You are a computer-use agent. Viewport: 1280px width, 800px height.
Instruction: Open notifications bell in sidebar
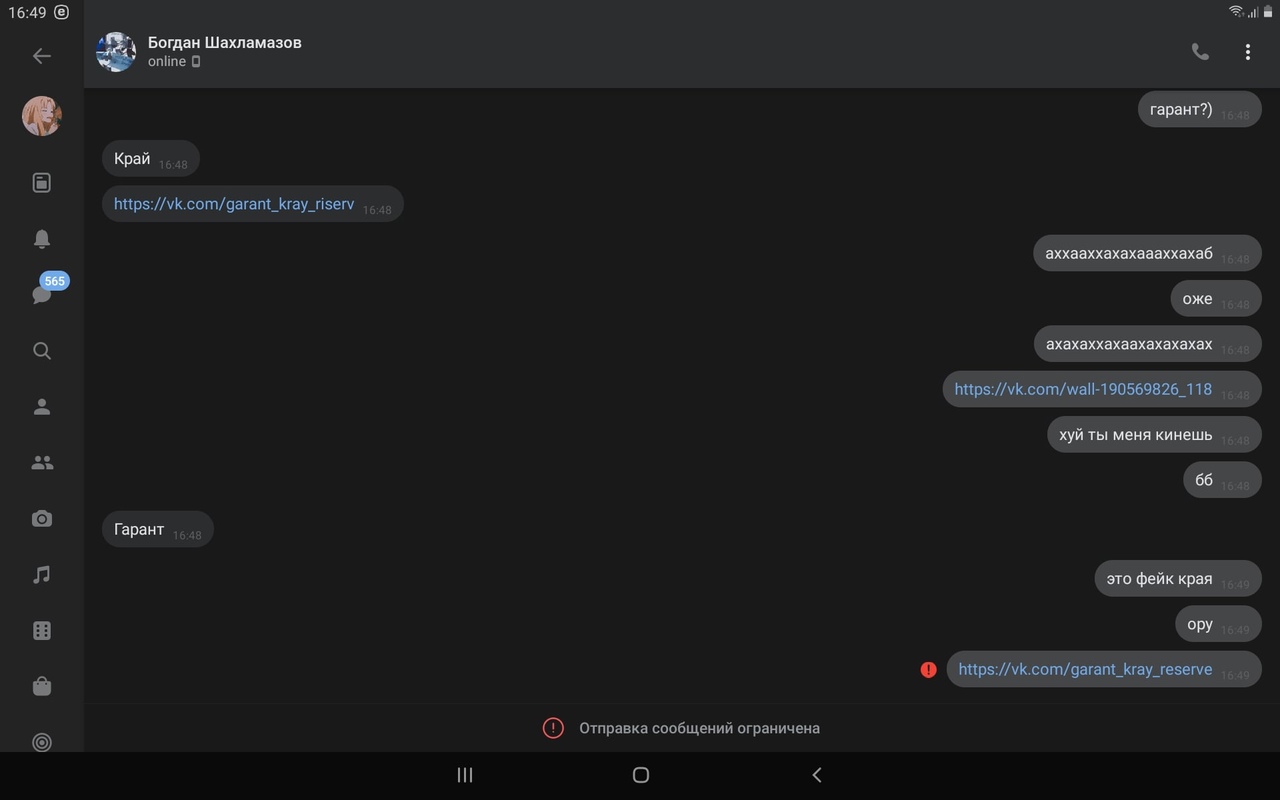pos(42,239)
